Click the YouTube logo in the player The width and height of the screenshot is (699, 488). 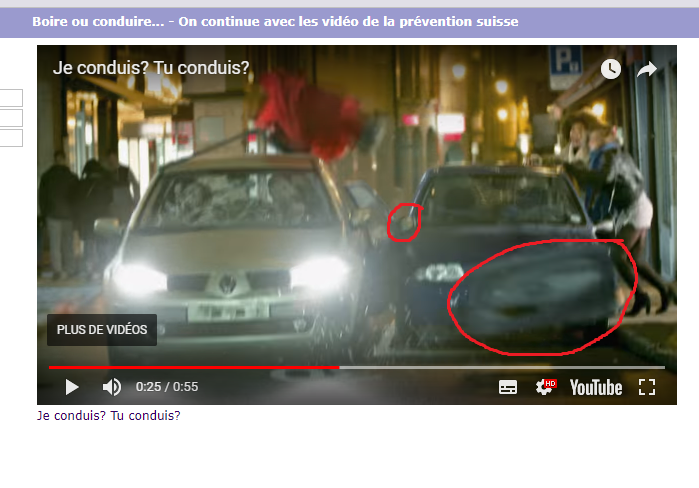point(596,387)
